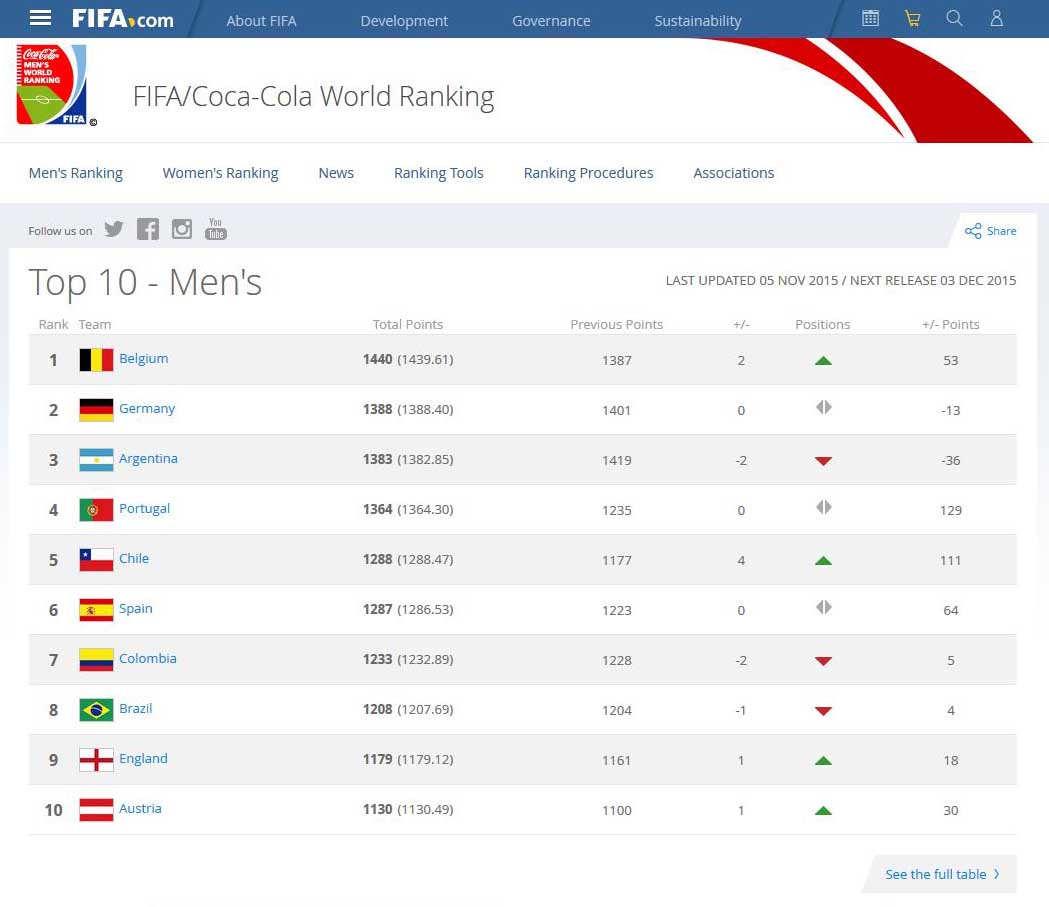
Task: Select England's total points 1179 (1179.12)
Action: (408, 760)
